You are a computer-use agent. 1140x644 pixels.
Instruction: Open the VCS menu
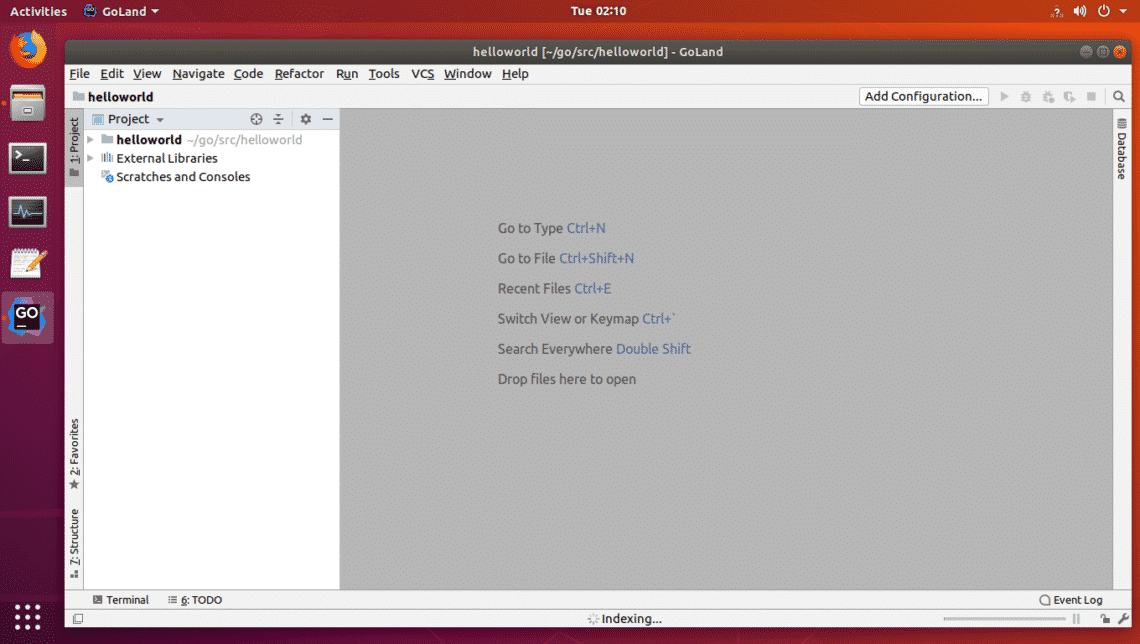point(422,74)
